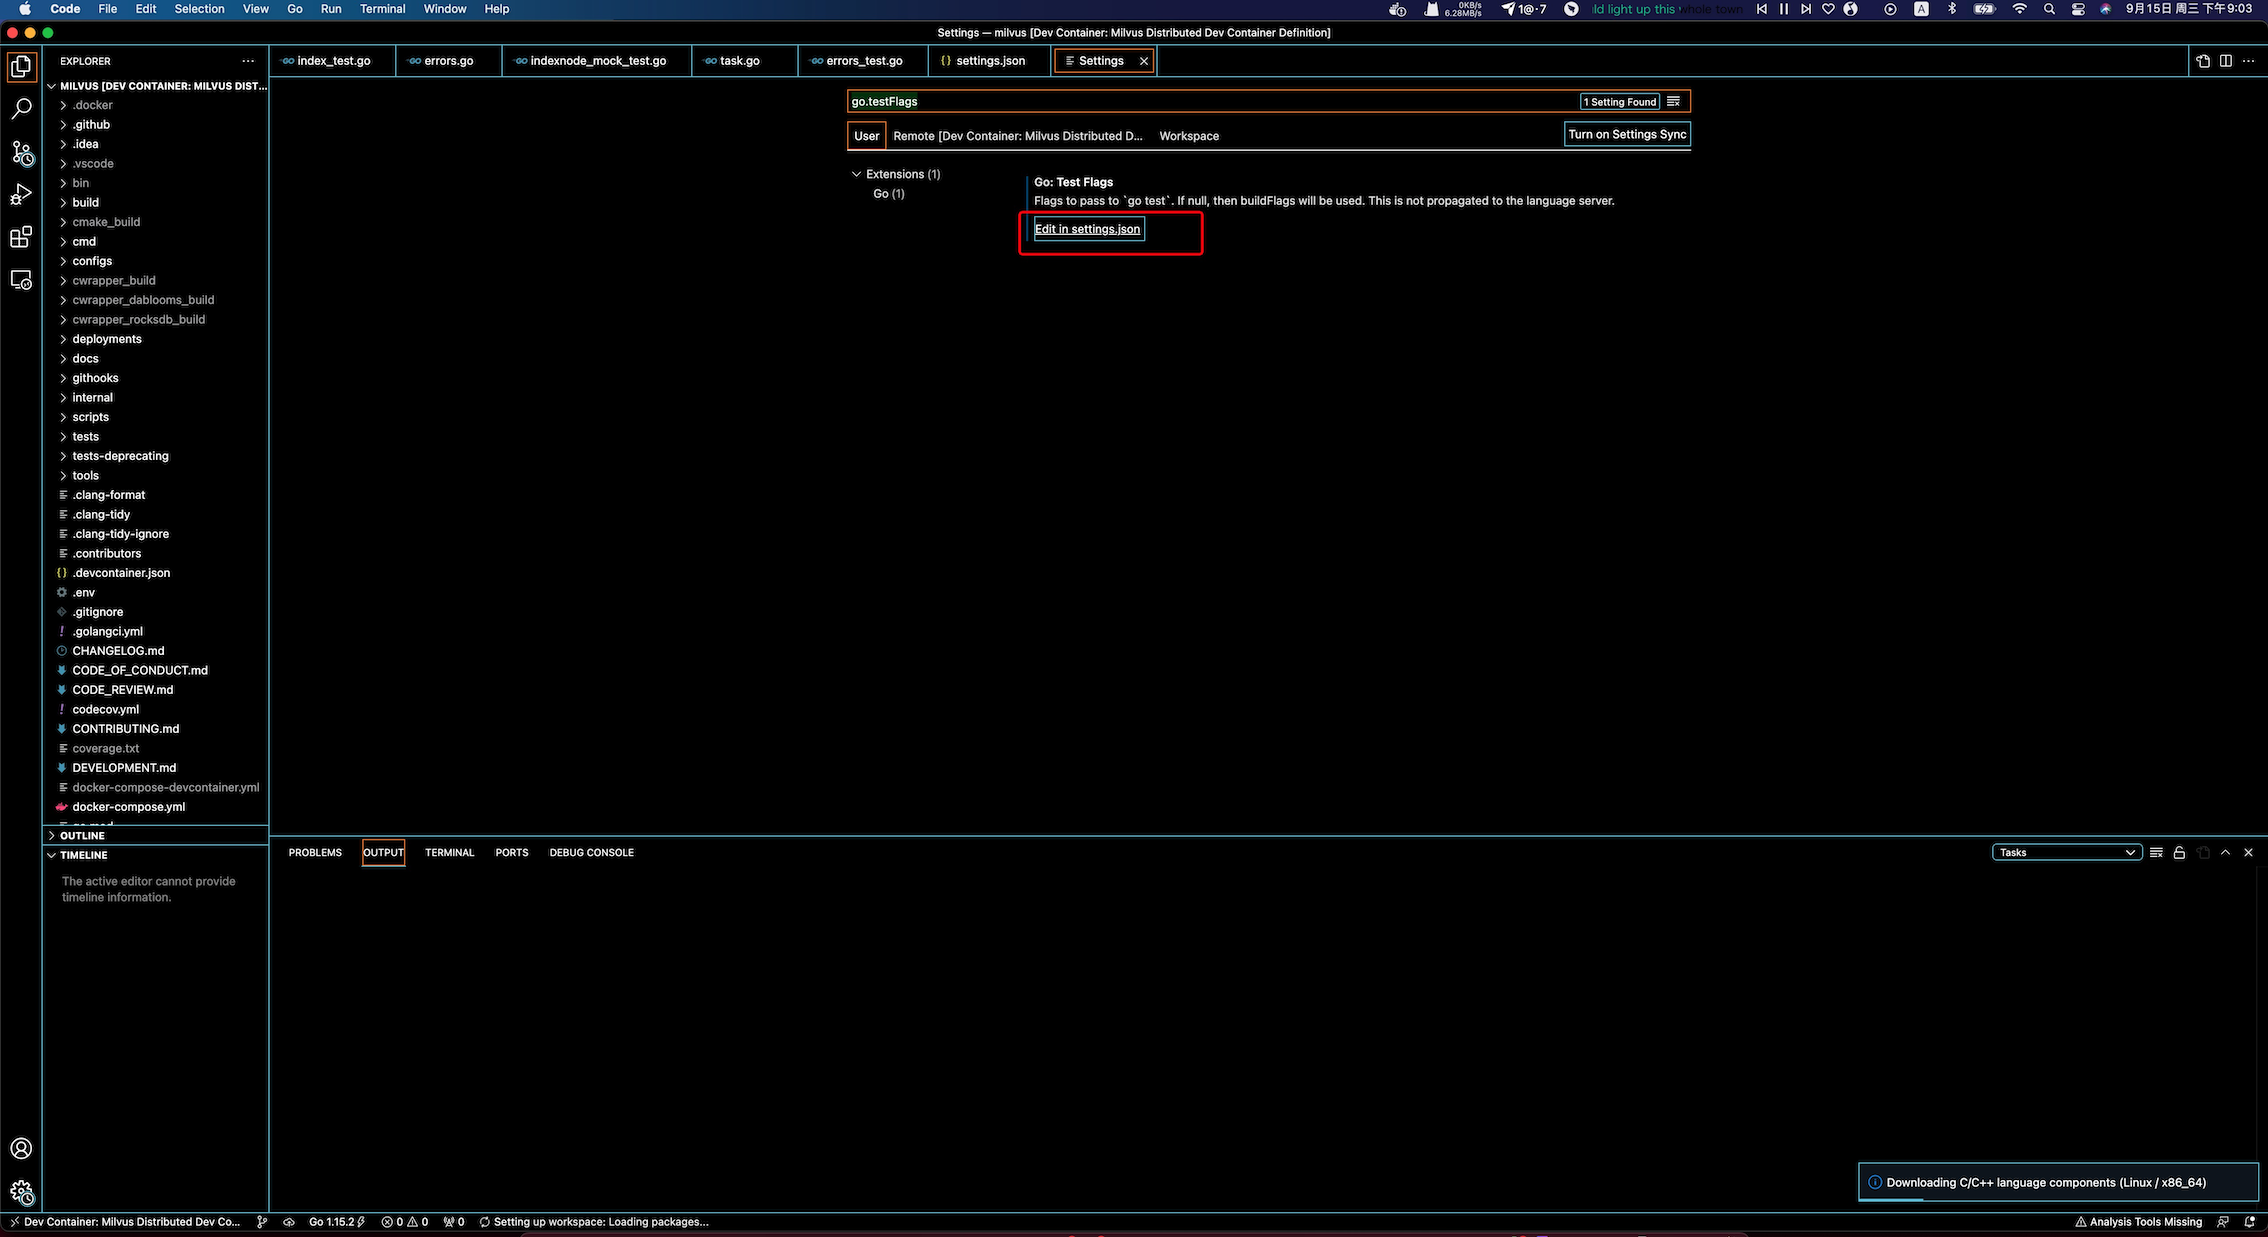Clear the output panel contents
Image resolution: width=2268 pixels, height=1237 pixels.
tap(2156, 853)
